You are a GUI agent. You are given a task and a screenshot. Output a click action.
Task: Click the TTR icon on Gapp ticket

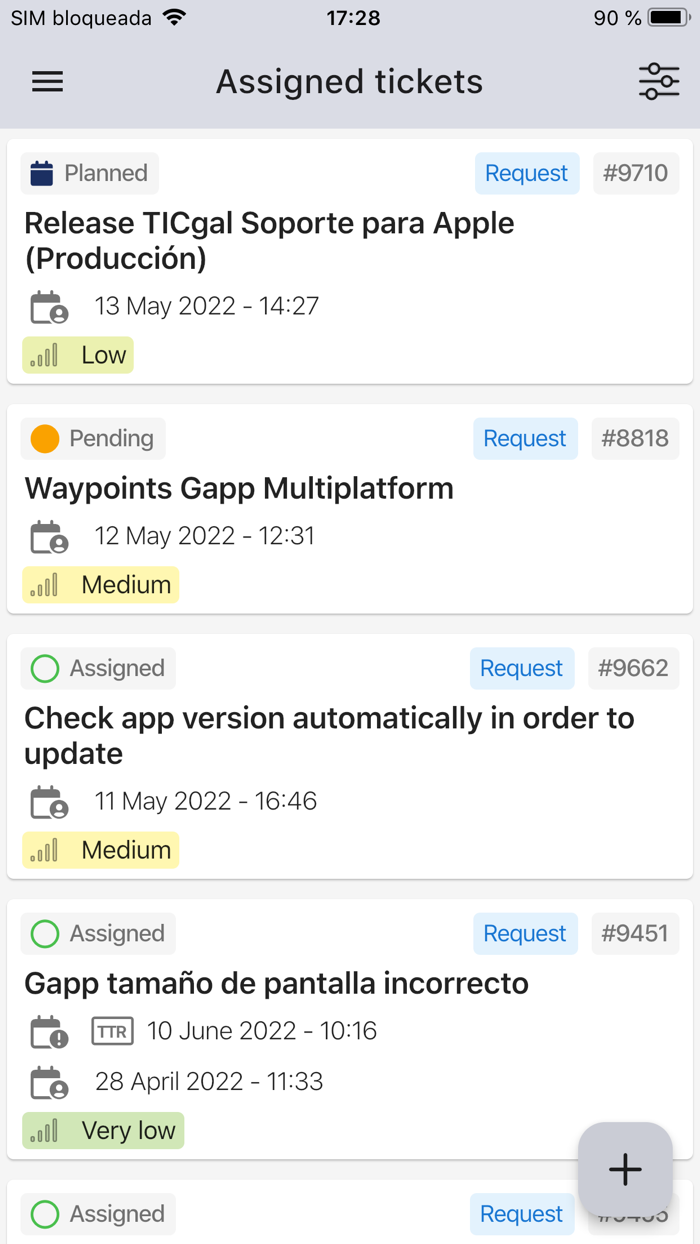112,1031
